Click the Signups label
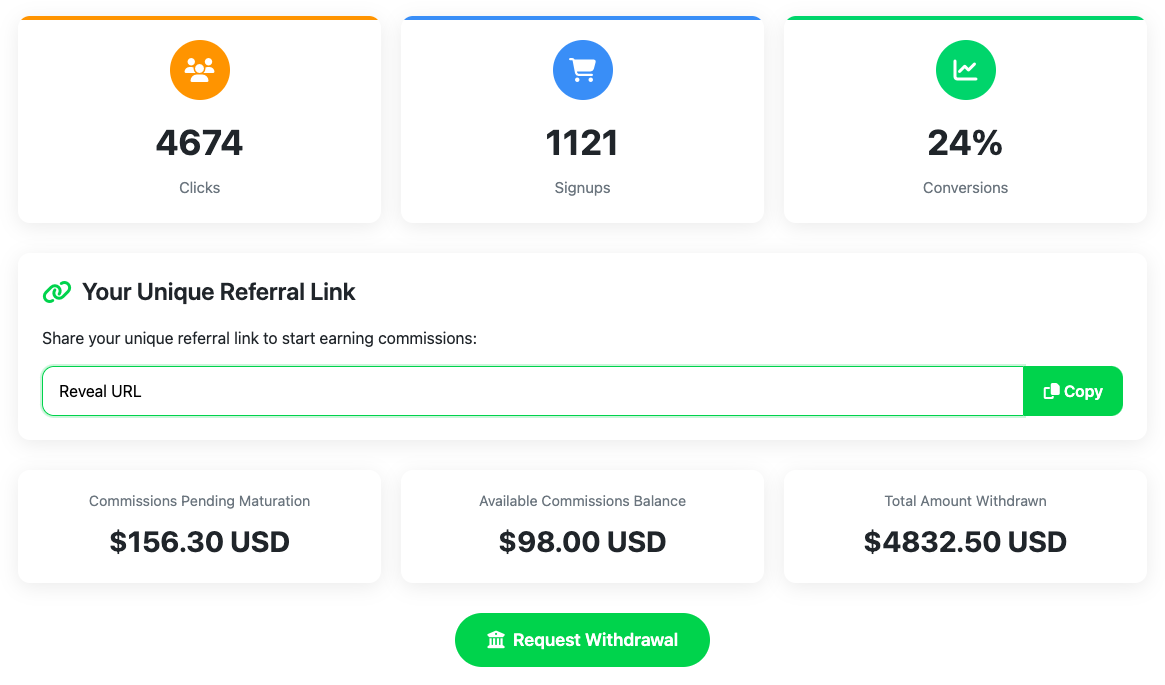The width and height of the screenshot is (1165, 685). pyautogui.click(x=582, y=187)
